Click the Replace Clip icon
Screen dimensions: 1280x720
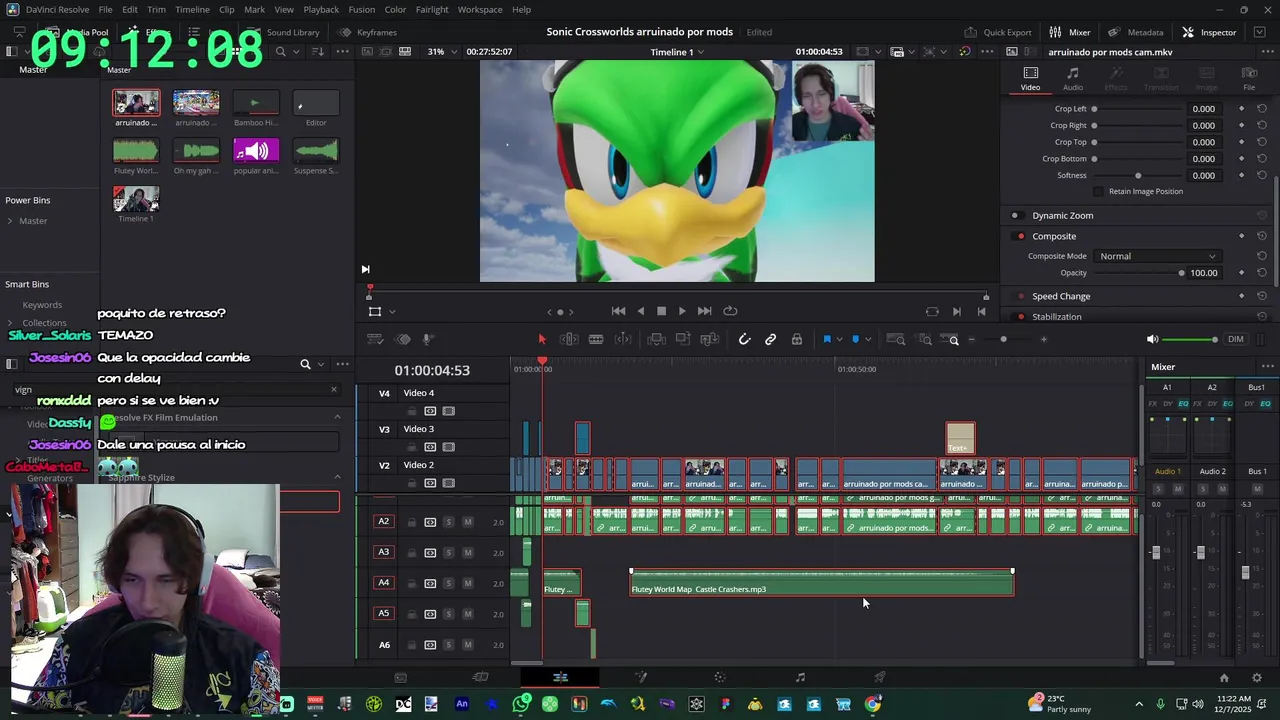tap(710, 340)
